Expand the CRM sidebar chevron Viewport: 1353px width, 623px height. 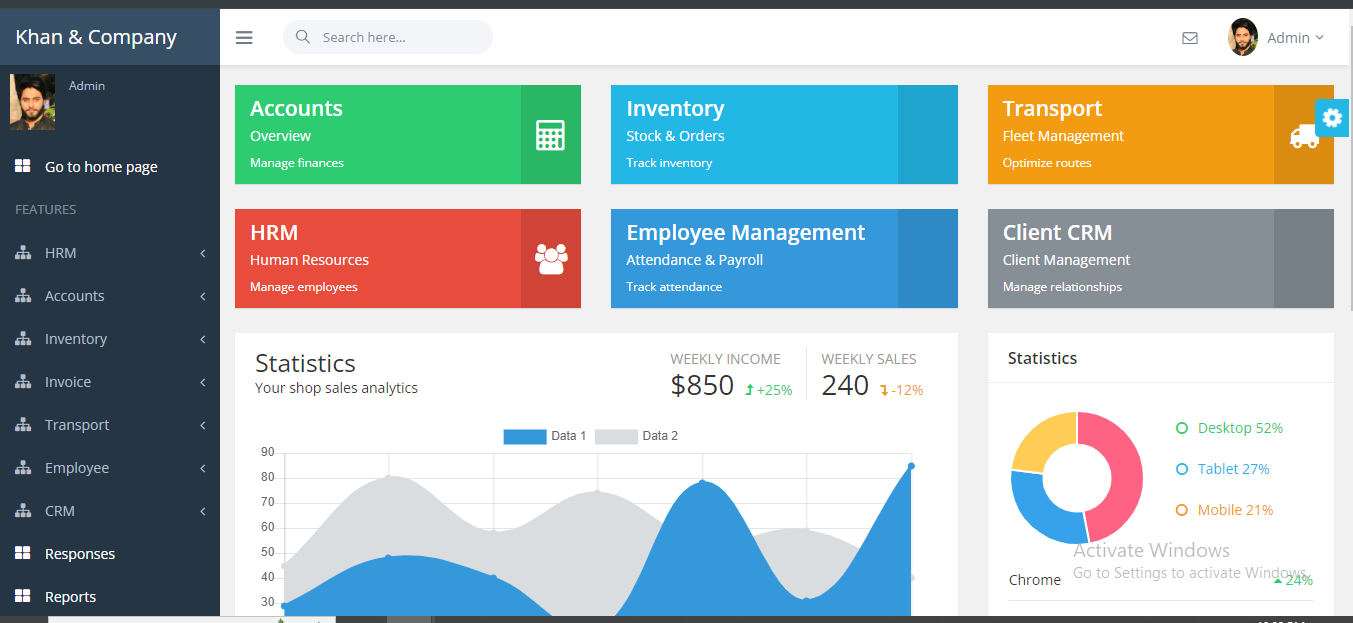pos(202,511)
